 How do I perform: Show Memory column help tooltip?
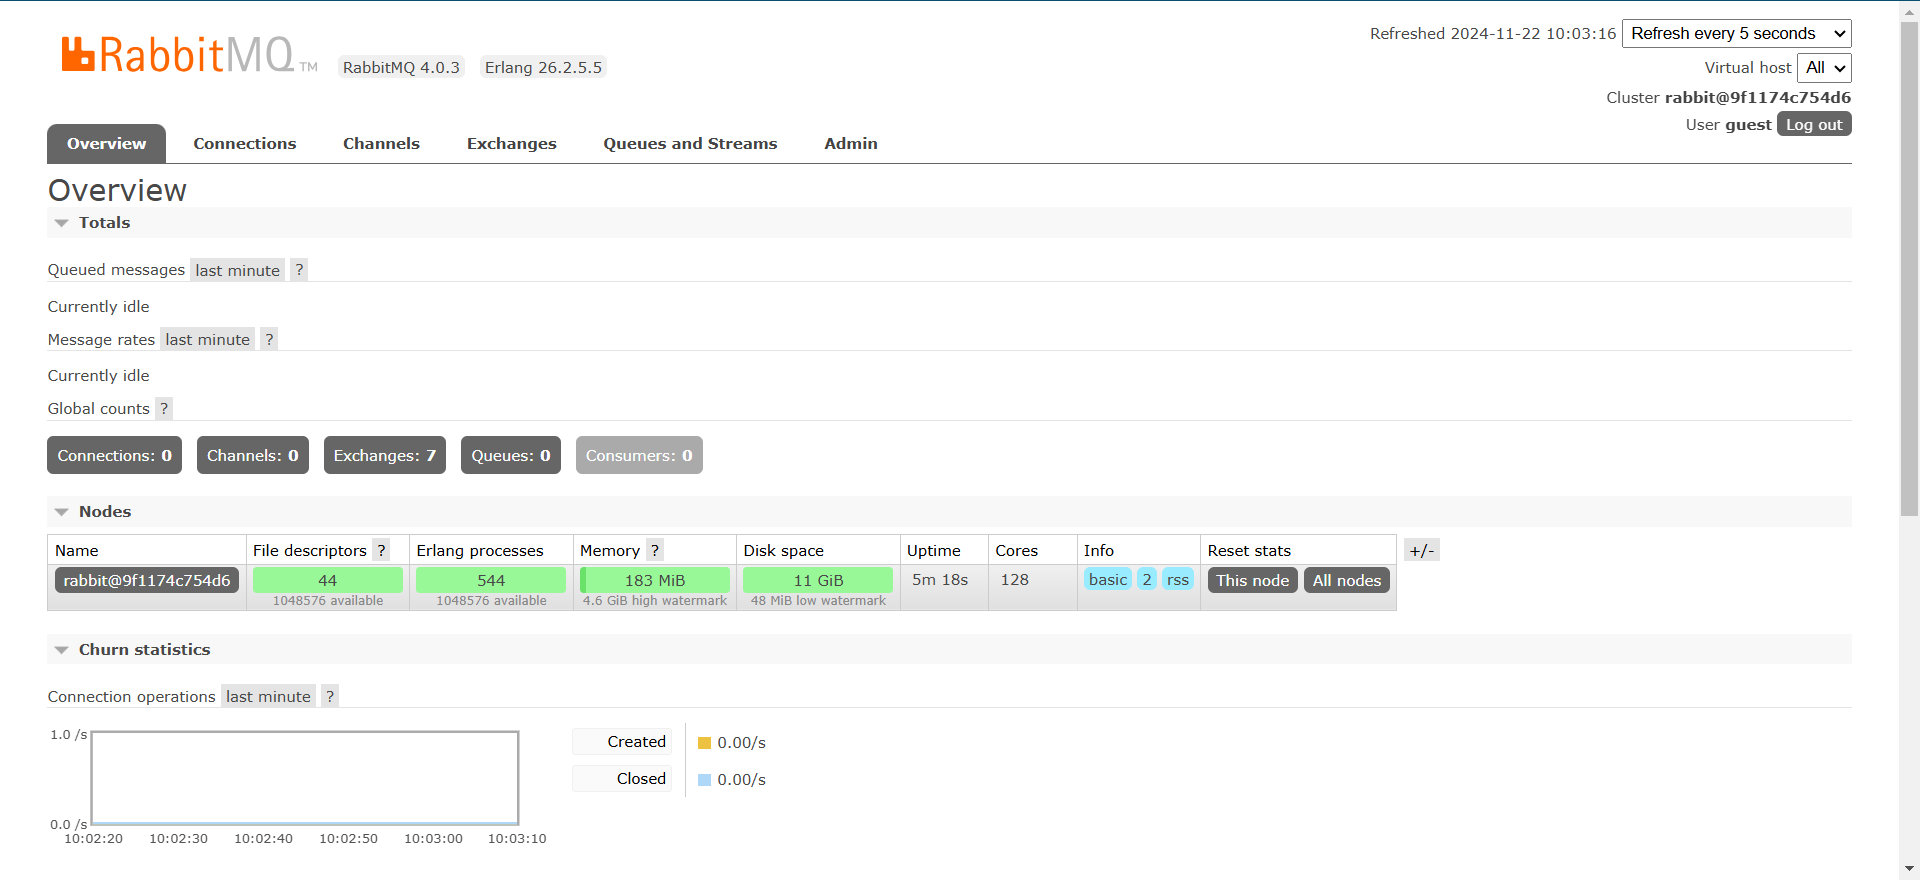pos(654,550)
